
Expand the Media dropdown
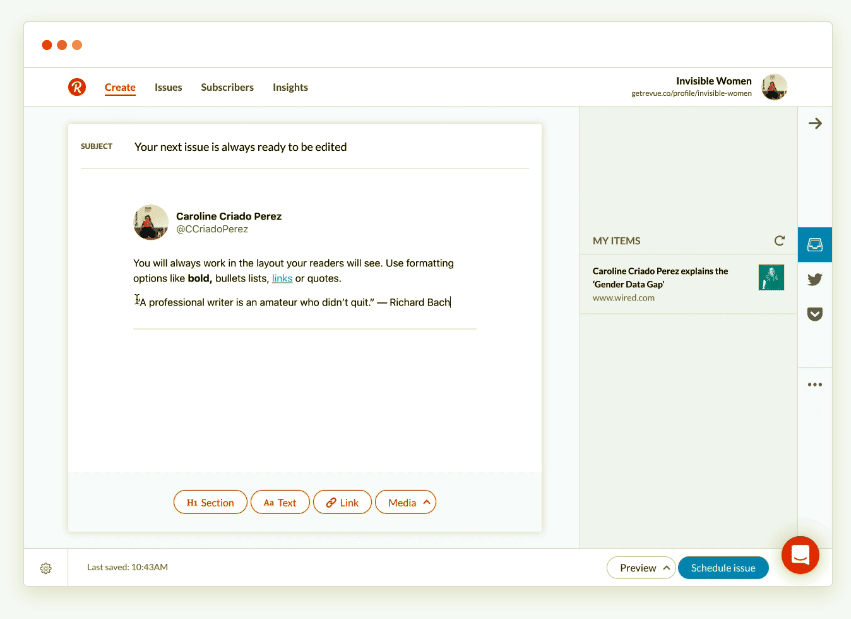[406, 502]
